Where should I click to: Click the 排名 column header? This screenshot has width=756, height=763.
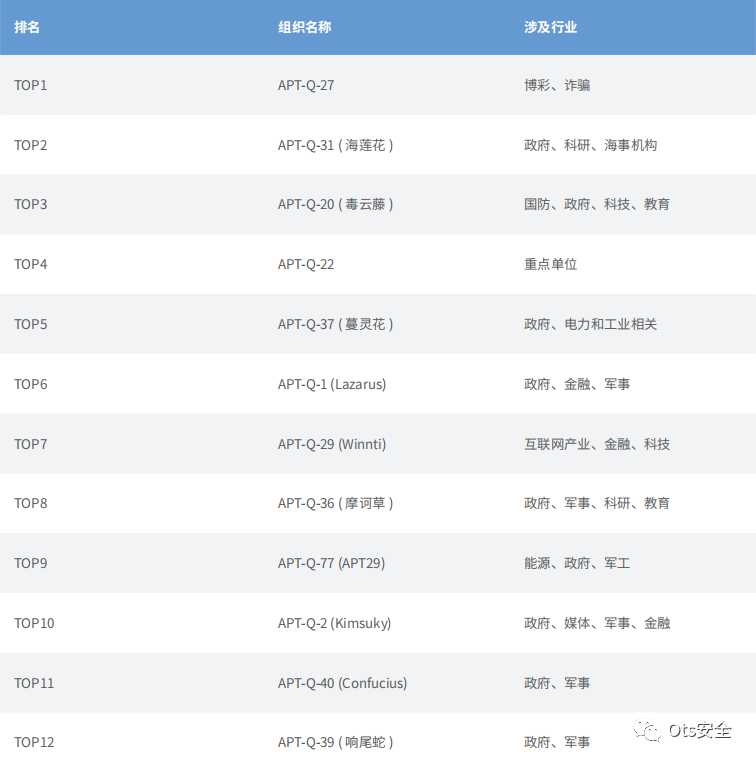coord(27,27)
